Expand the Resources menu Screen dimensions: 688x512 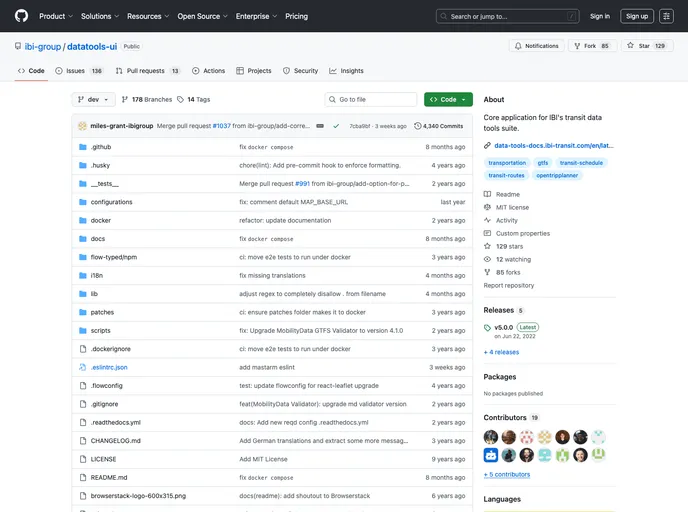(148, 16)
